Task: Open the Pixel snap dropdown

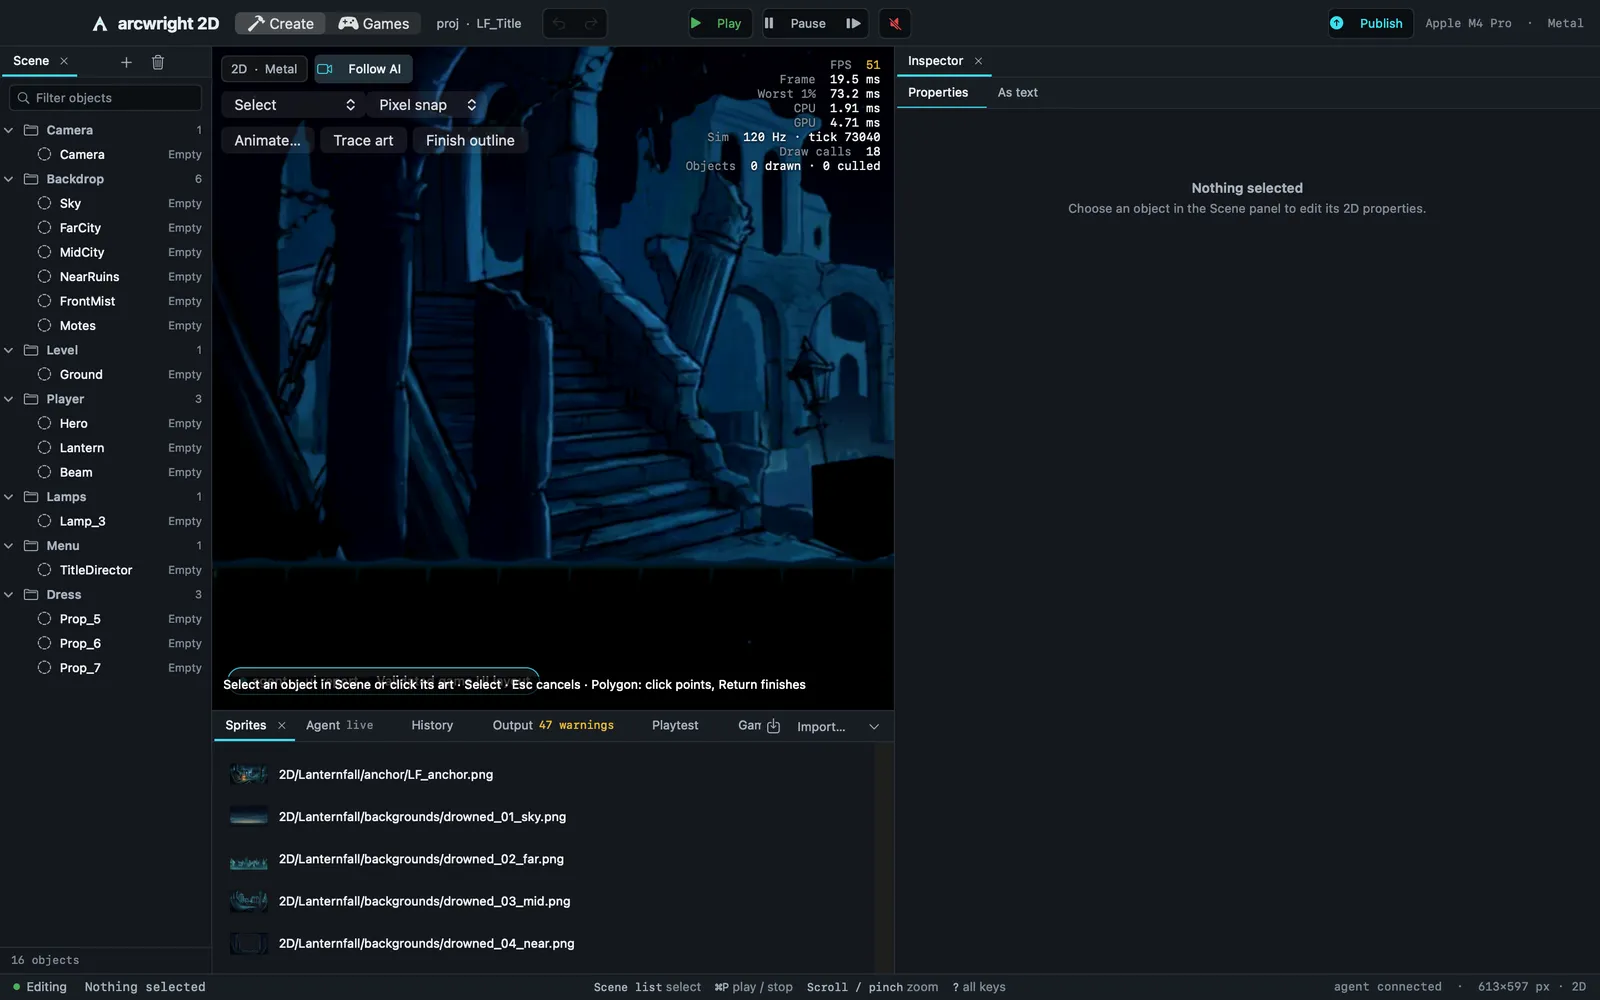Action: tap(427, 105)
